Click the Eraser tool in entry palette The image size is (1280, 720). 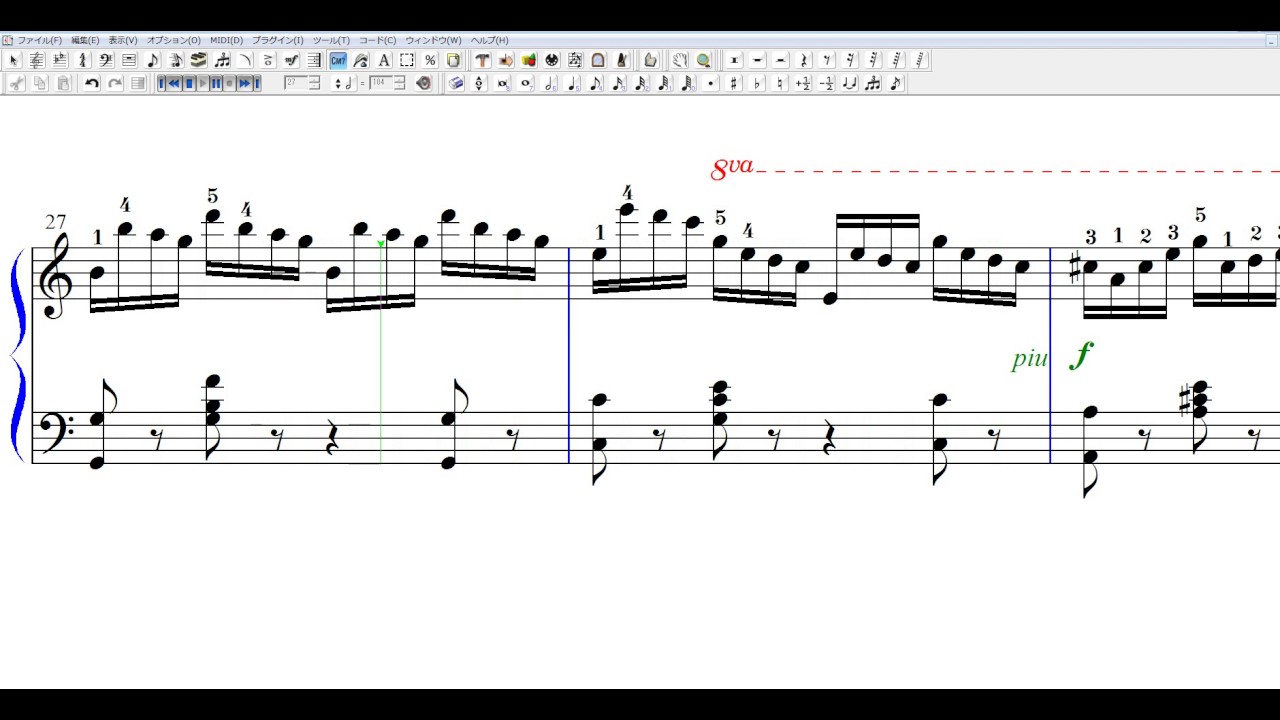[x=456, y=83]
